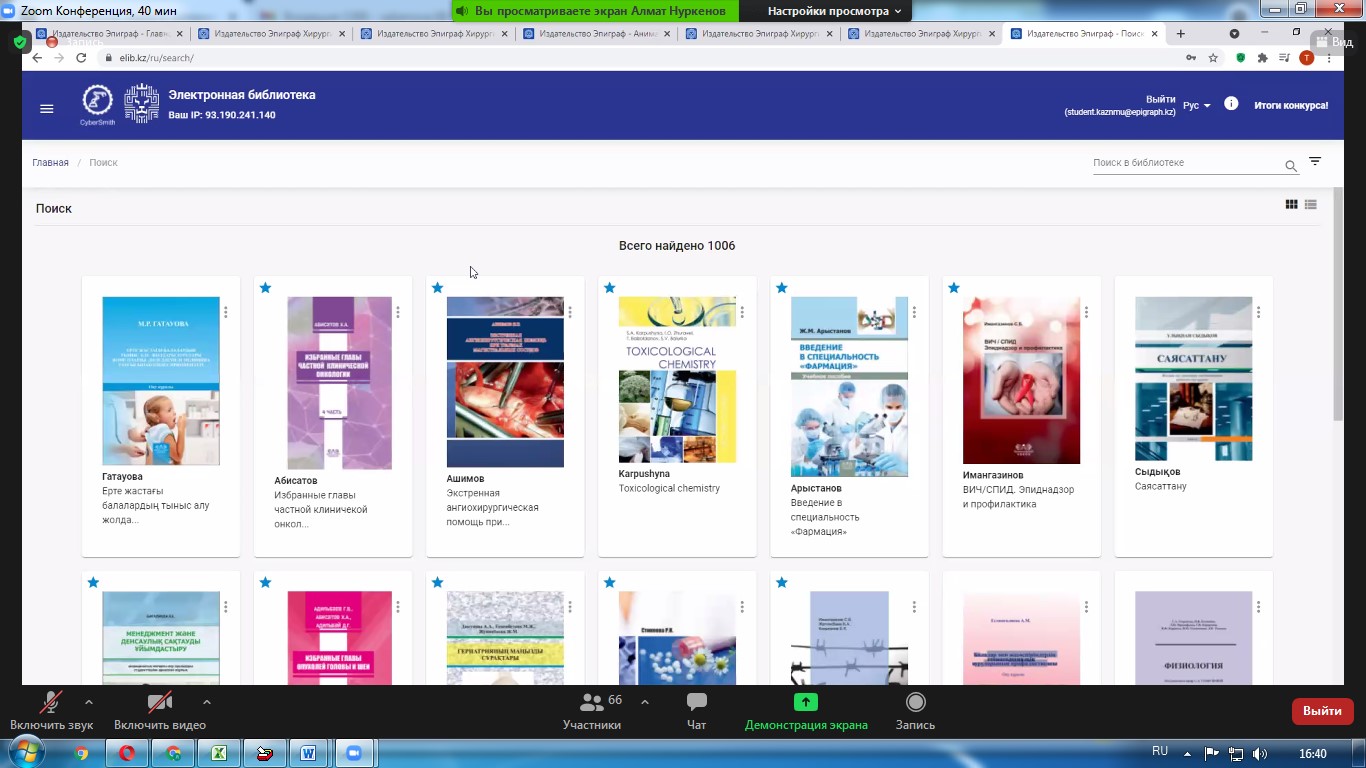
Task: Switch to grid view layout
Action: pyautogui.click(x=1291, y=205)
